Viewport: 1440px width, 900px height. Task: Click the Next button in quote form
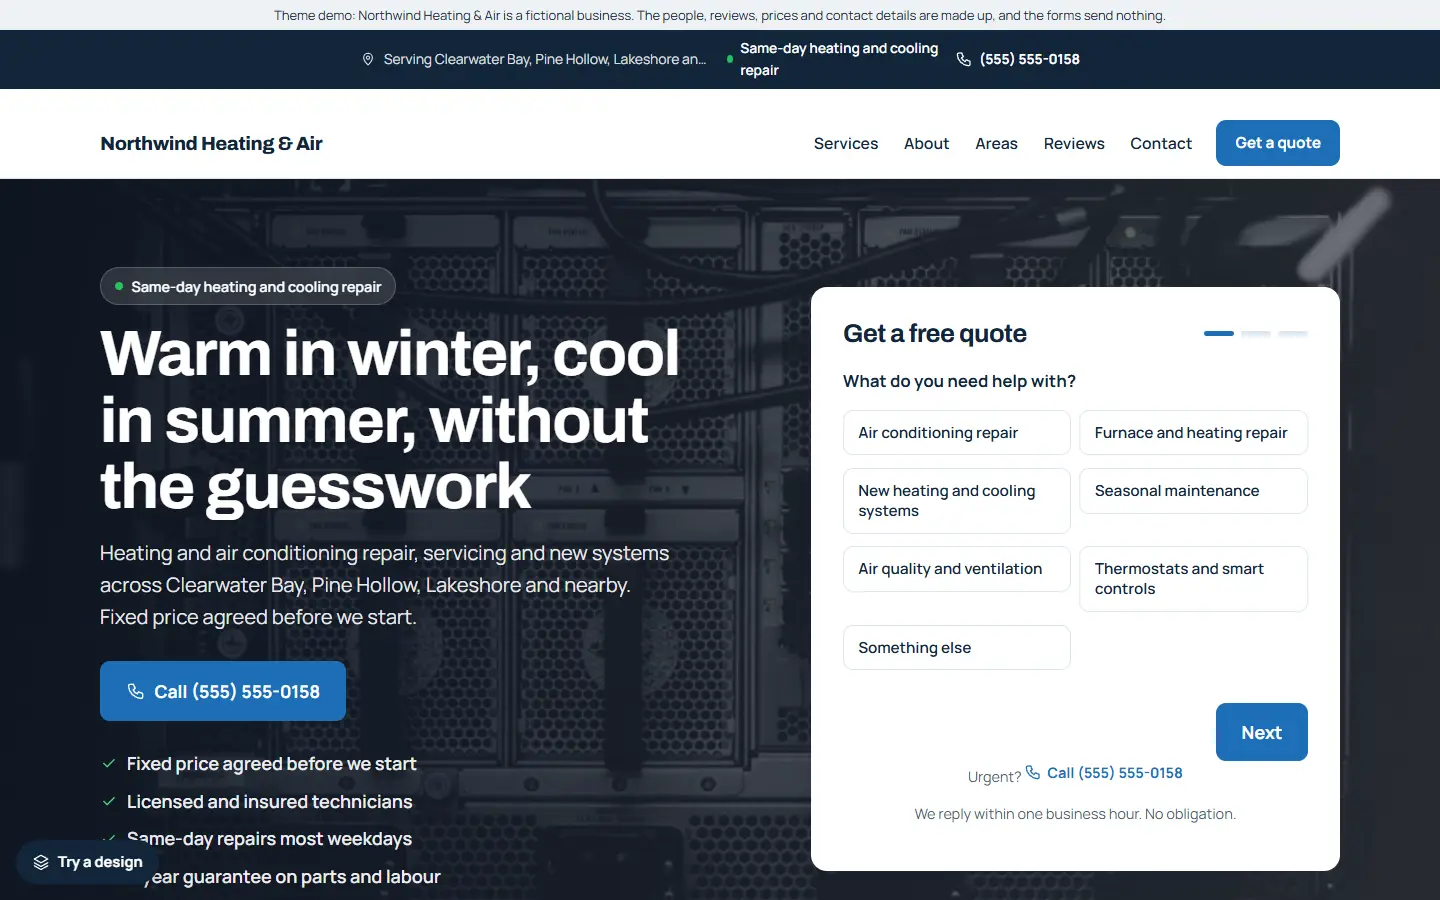(1262, 732)
